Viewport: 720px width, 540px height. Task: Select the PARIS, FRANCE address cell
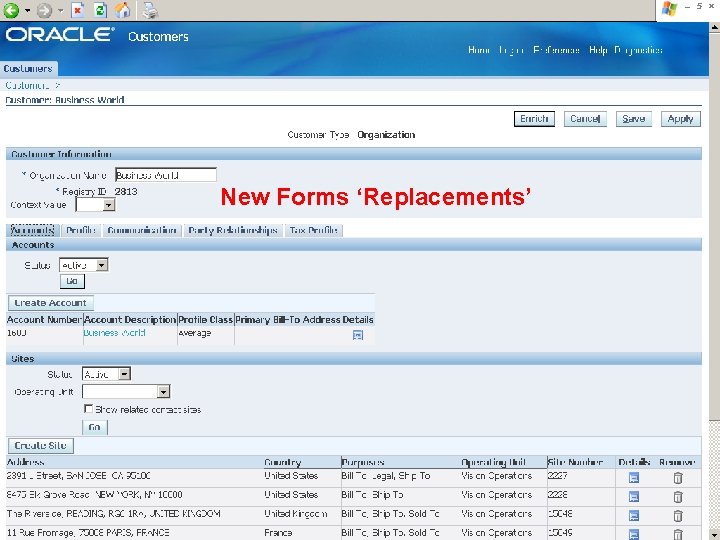point(88,533)
